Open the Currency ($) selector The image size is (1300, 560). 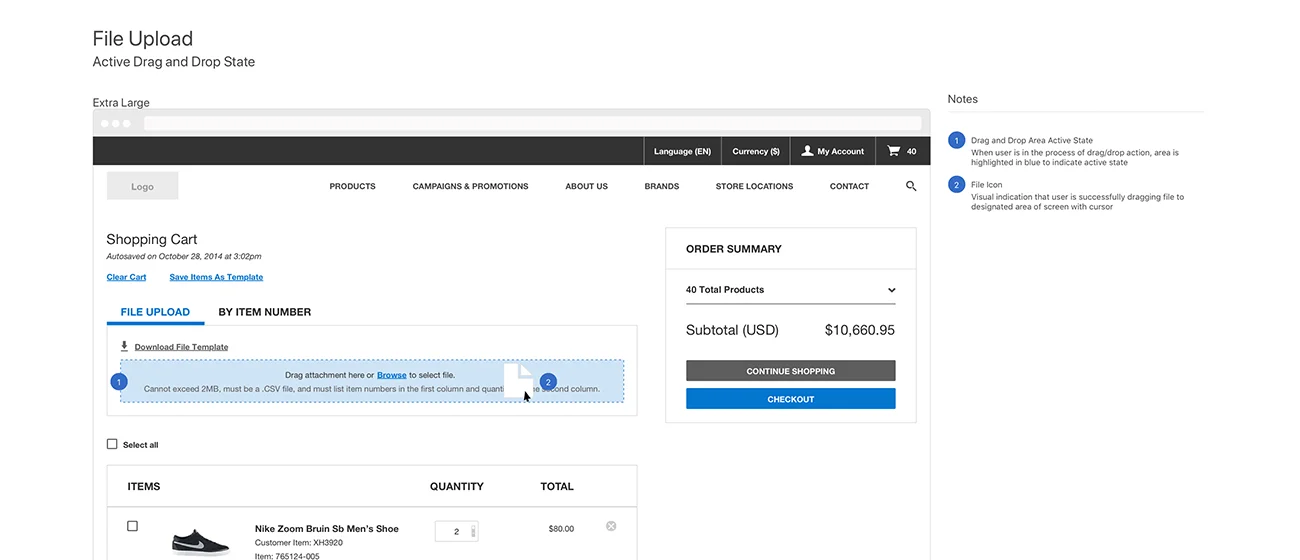(756, 151)
